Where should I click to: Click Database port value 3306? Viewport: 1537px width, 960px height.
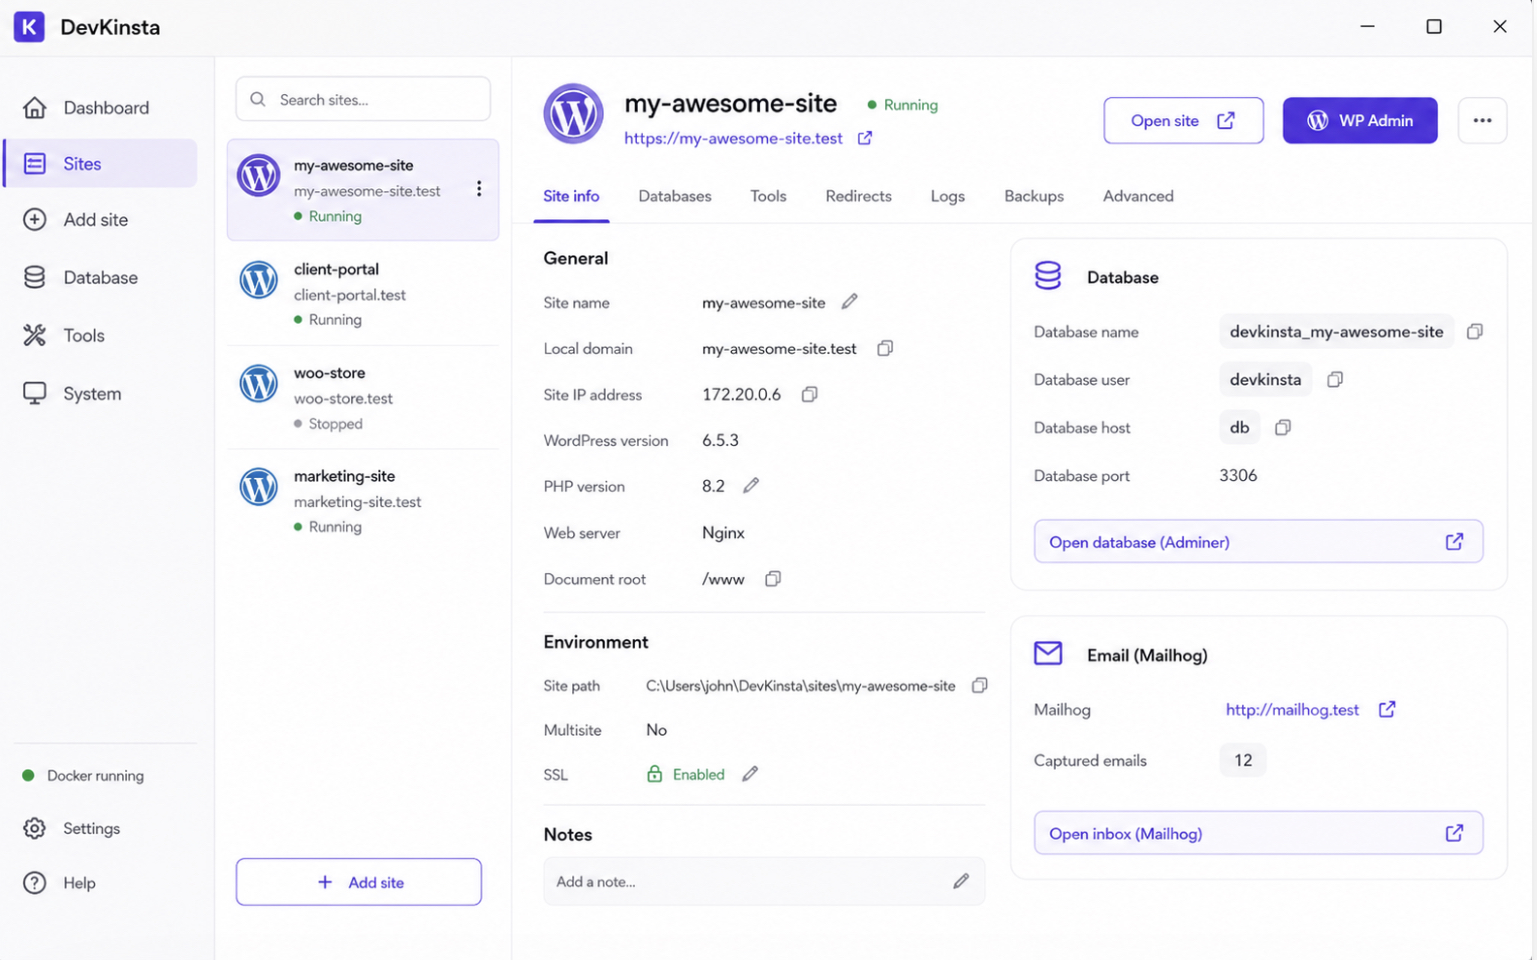tap(1238, 475)
